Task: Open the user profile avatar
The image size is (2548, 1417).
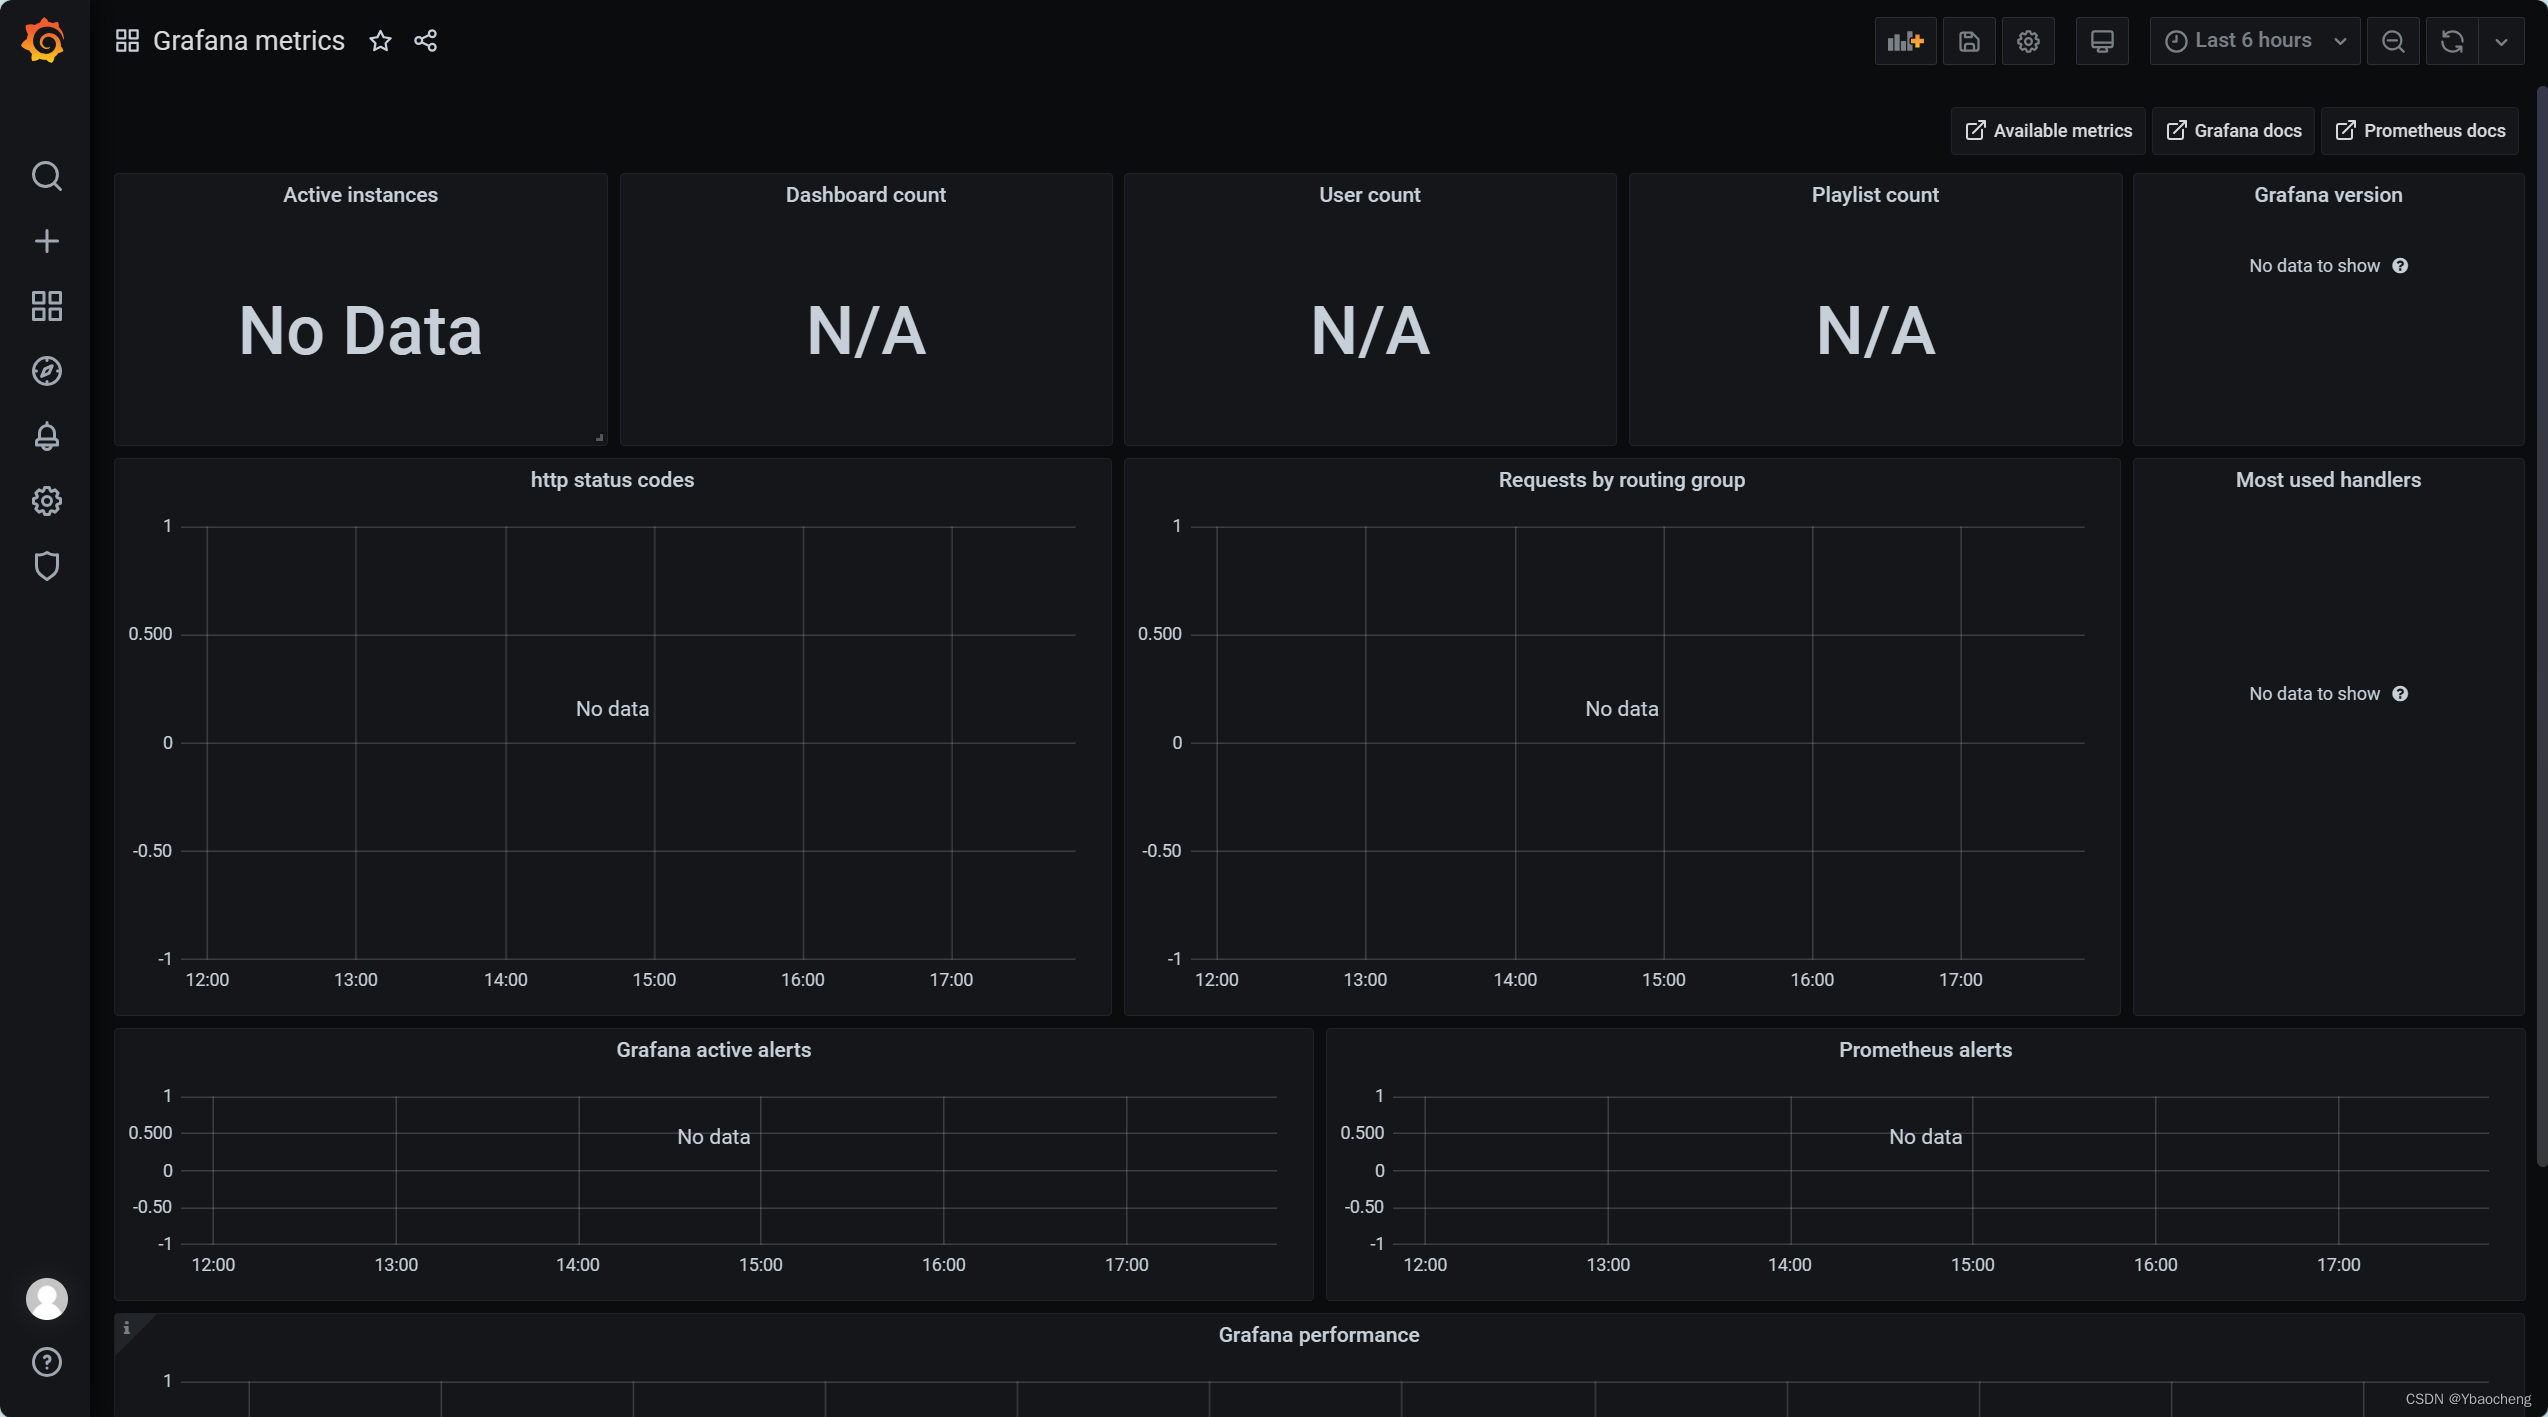Action: click(x=46, y=1298)
